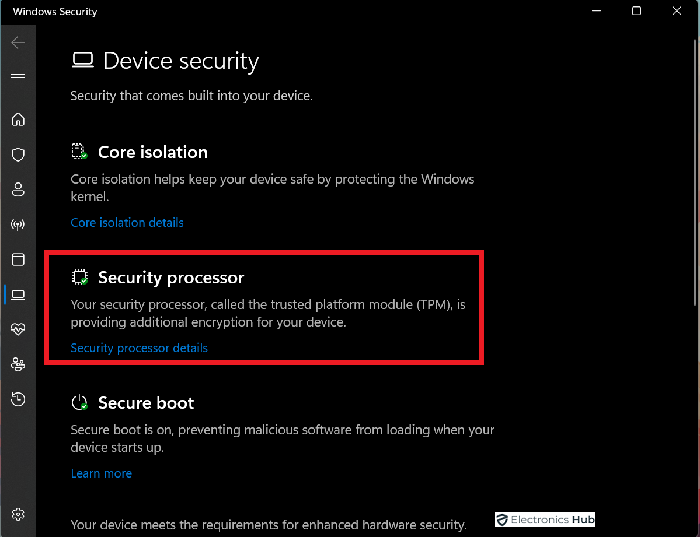The image size is (700, 537).
Task: Open Virus & threat protection shield icon
Action: tap(18, 155)
